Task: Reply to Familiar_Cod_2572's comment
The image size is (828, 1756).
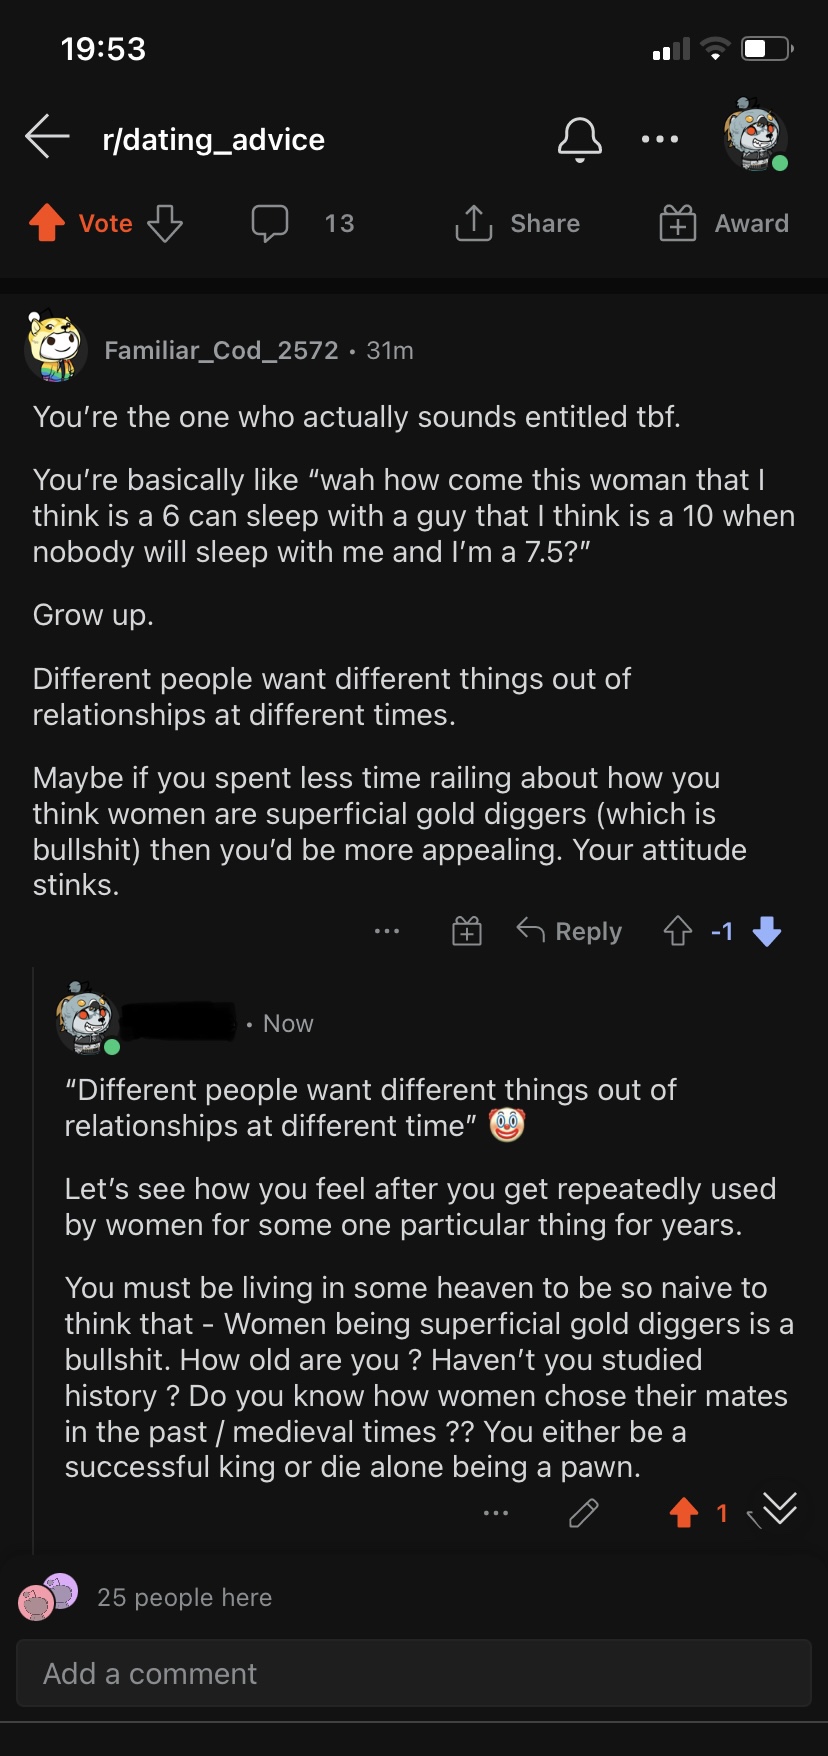Action: [569, 931]
